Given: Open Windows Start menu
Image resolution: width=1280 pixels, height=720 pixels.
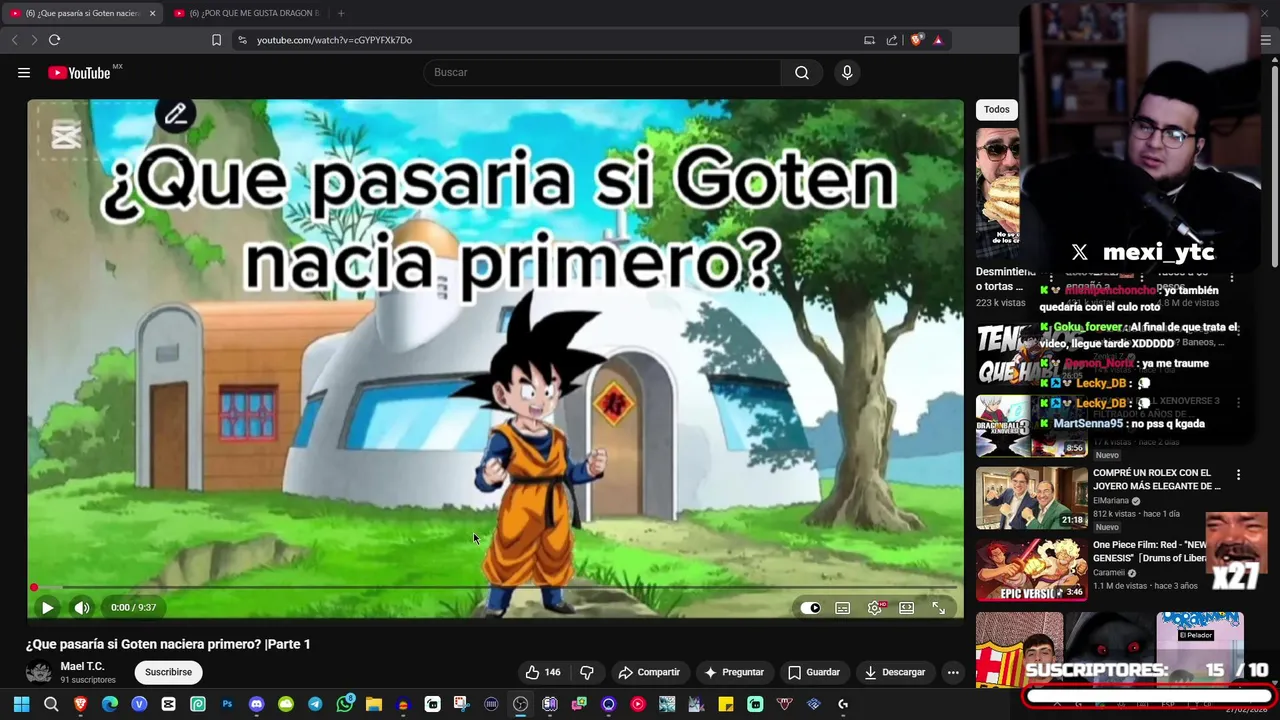Looking at the screenshot, I should pyautogui.click(x=21, y=704).
